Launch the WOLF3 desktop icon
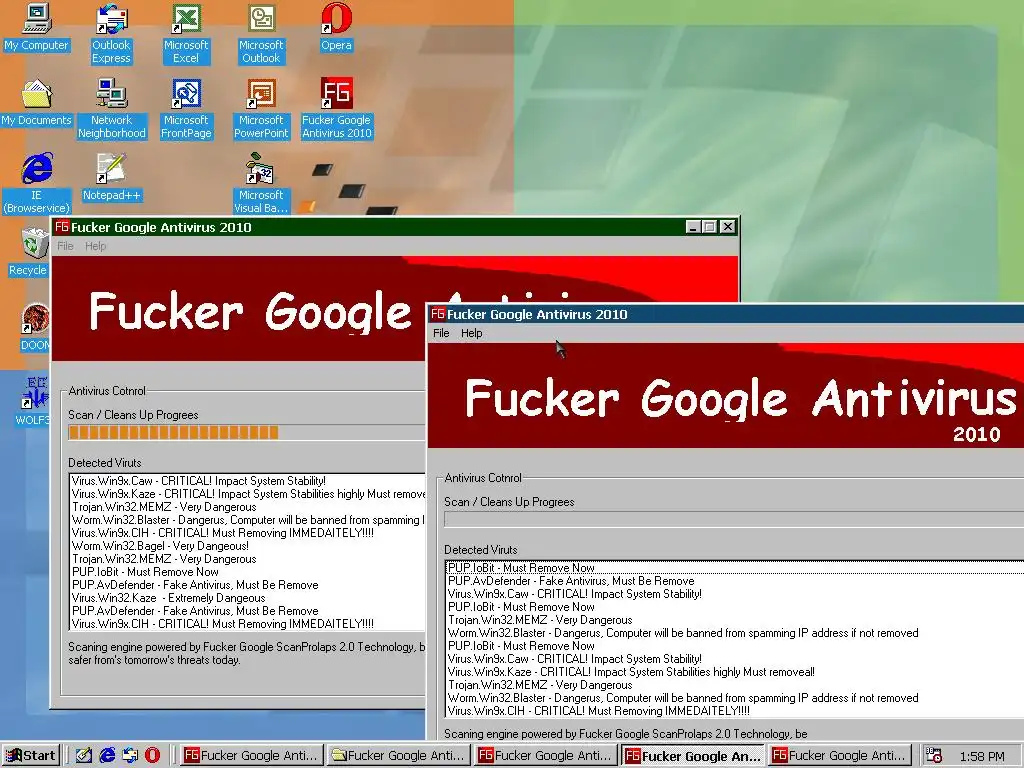Image resolution: width=1024 pixels, height=768 pixels. (33, 402)
